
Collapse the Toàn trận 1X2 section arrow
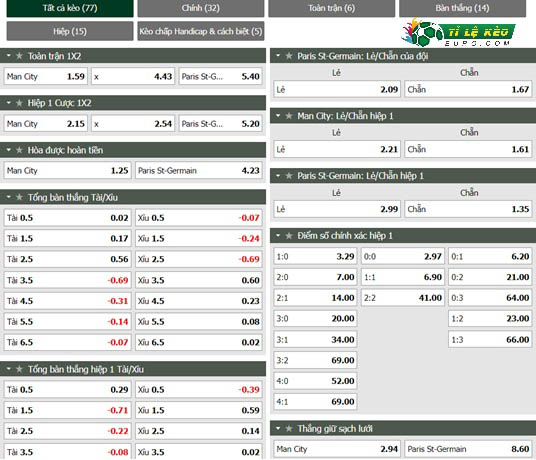(9, 55)
